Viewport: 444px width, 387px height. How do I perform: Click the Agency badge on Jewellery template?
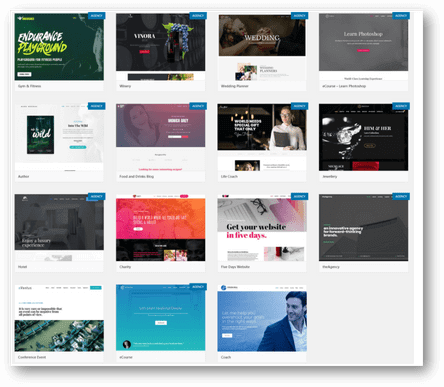click(401, 106)
